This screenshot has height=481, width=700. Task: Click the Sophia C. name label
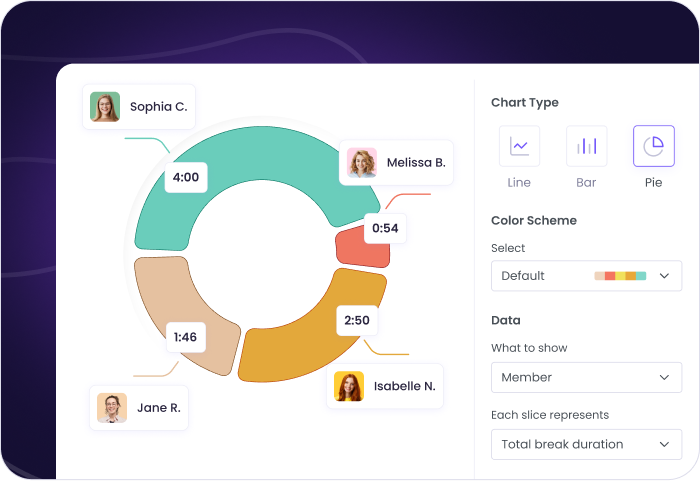158,107
